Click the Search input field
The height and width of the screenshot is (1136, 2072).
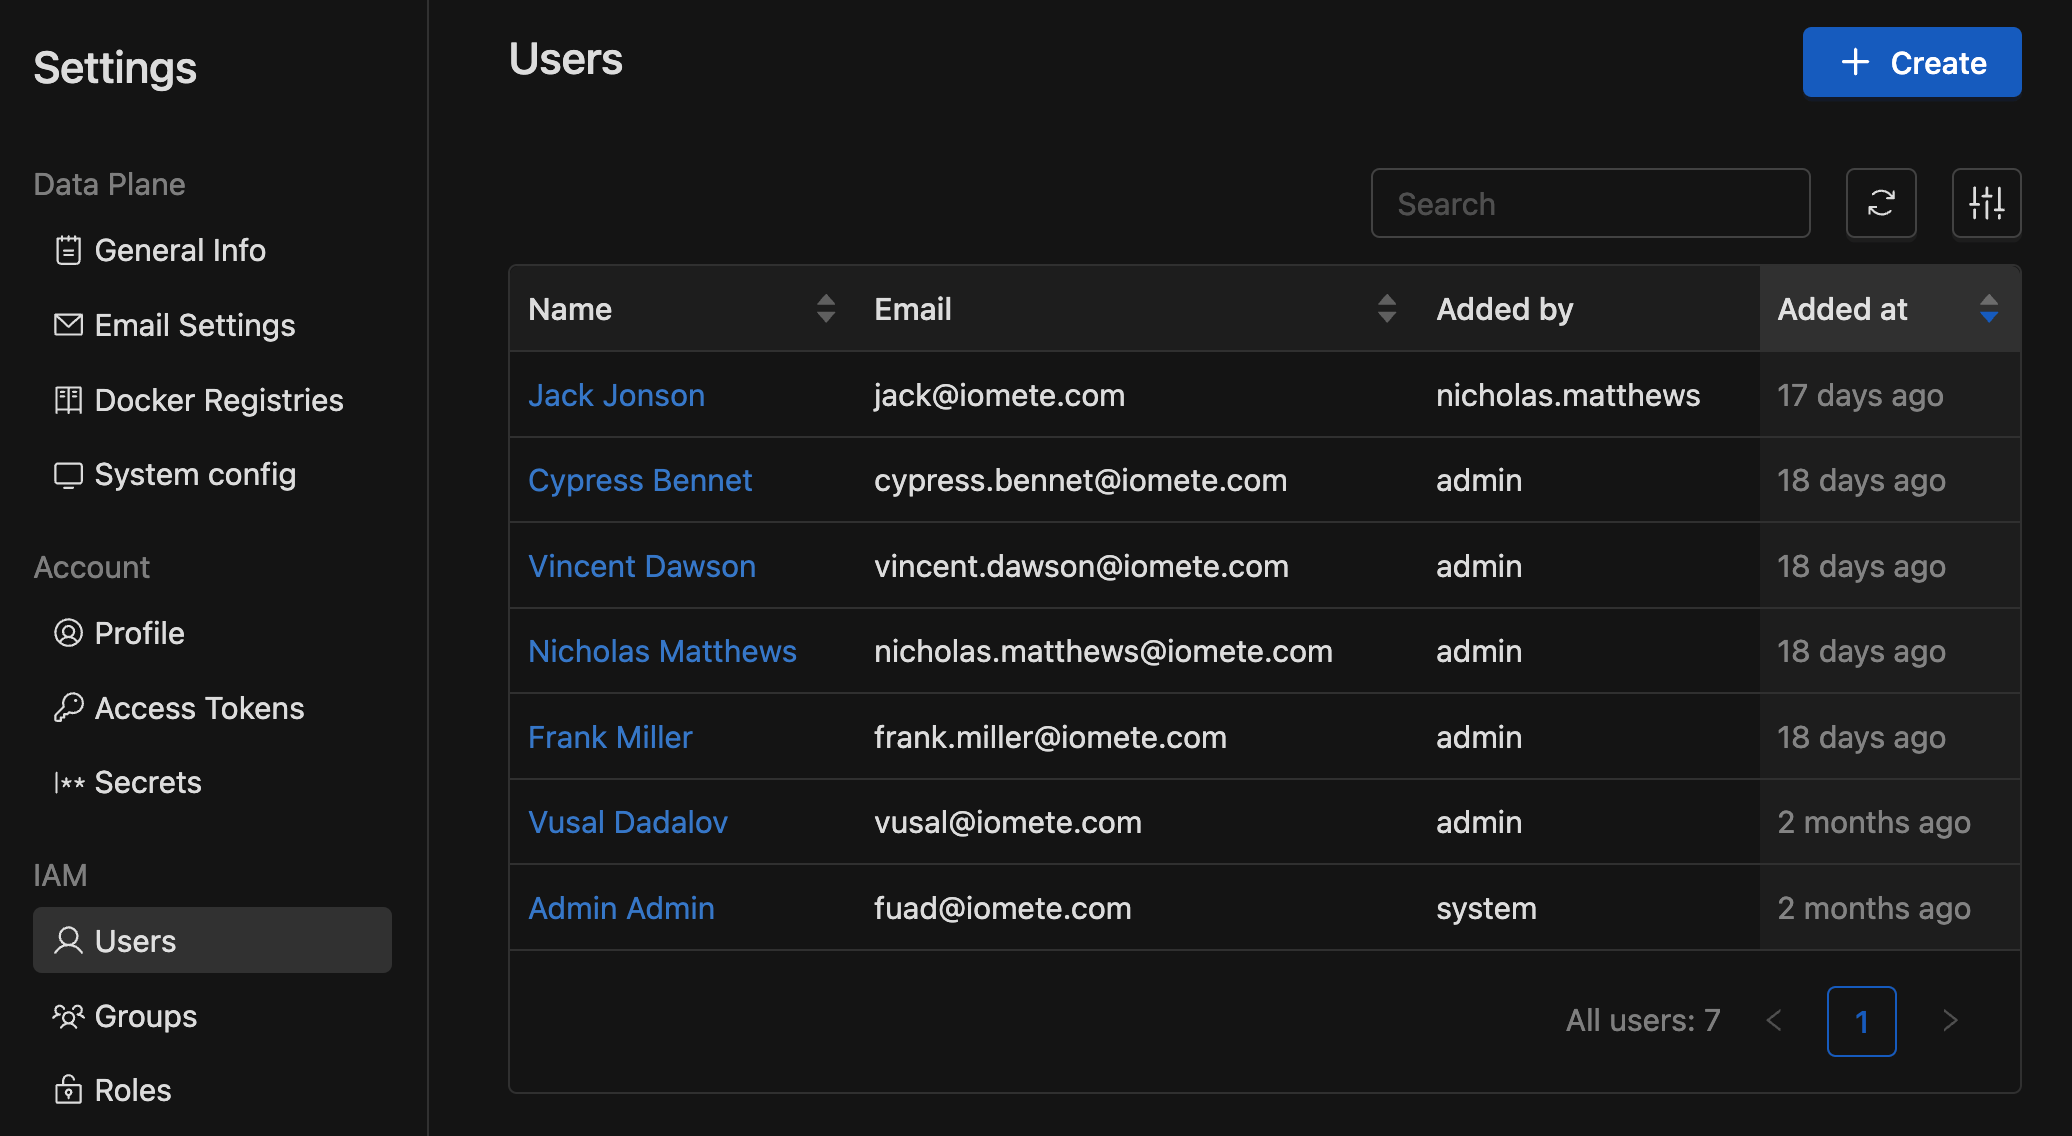tap(1592, 201)
